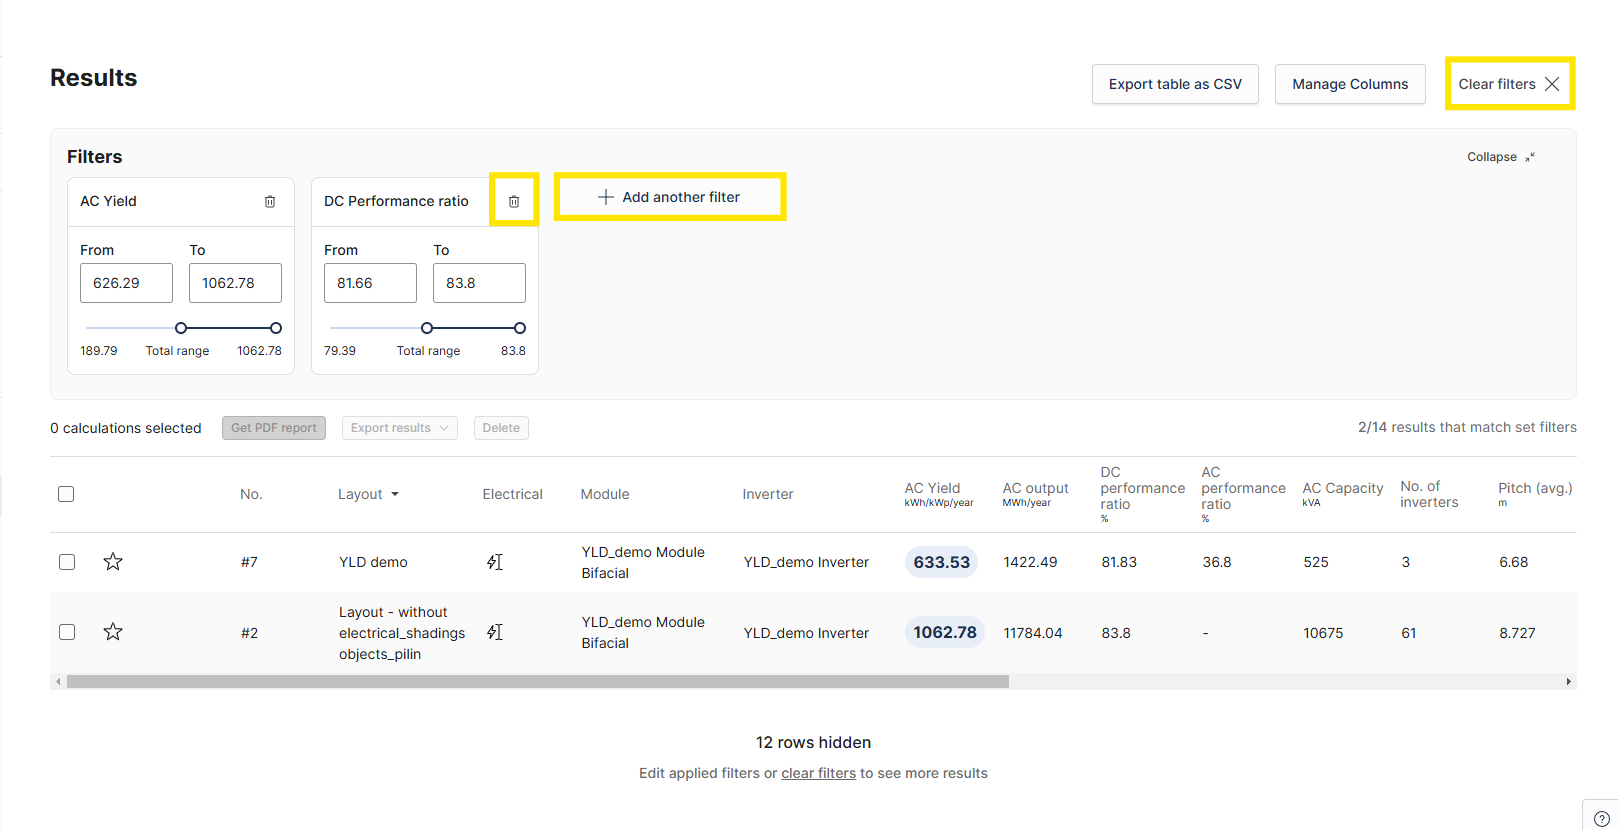
Task: Click the DC performance ratio column header
Action: tap(1142, 494)
